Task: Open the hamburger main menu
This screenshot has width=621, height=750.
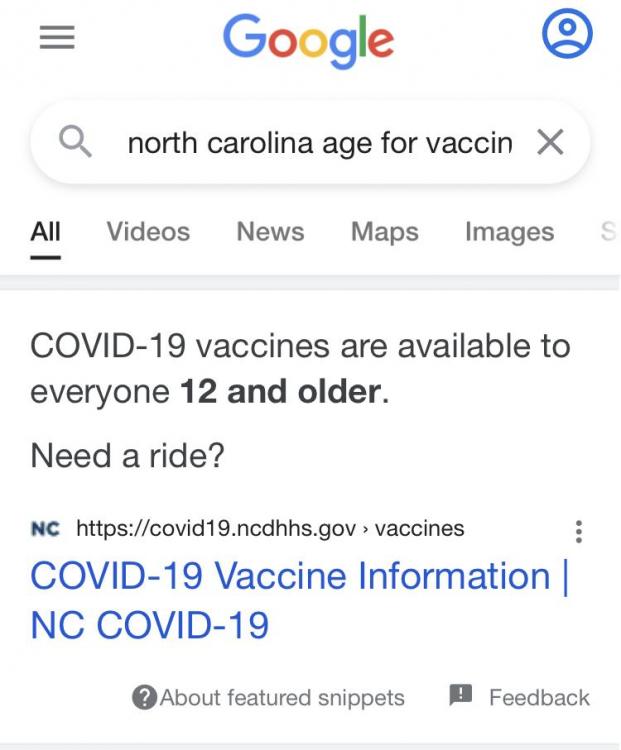Action: (x=57, y=37)
